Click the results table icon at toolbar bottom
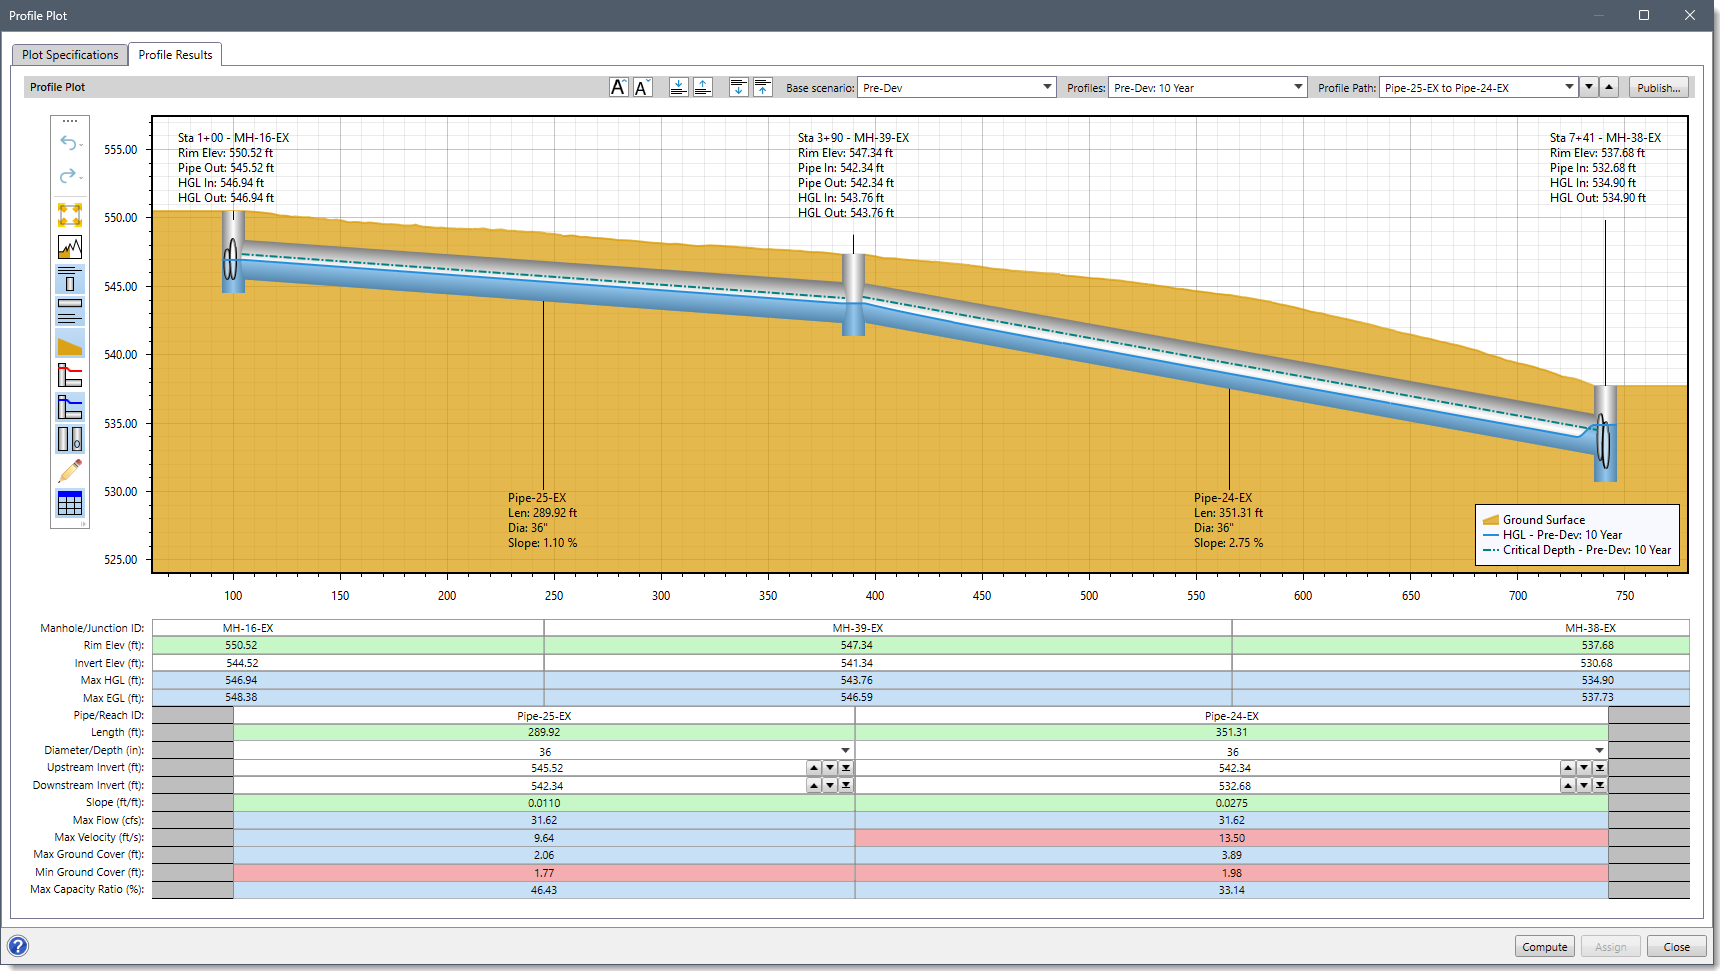 coord(70,503)
